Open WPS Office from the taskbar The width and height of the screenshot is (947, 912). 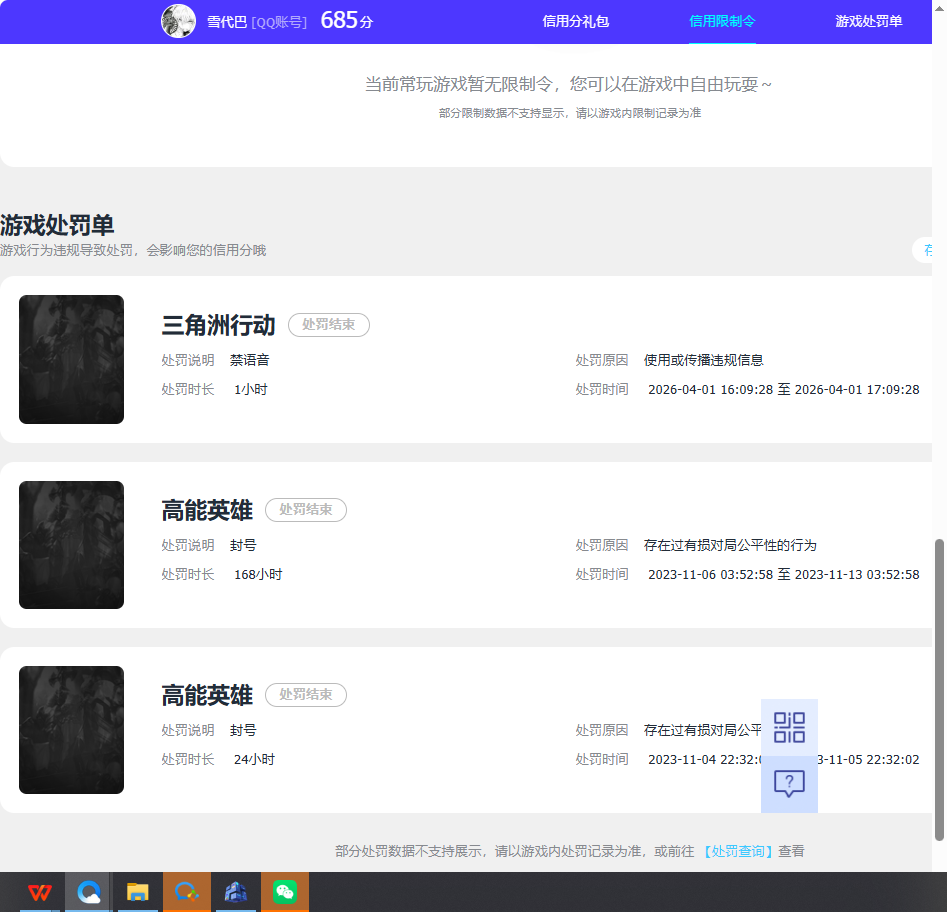pos(40,892)
